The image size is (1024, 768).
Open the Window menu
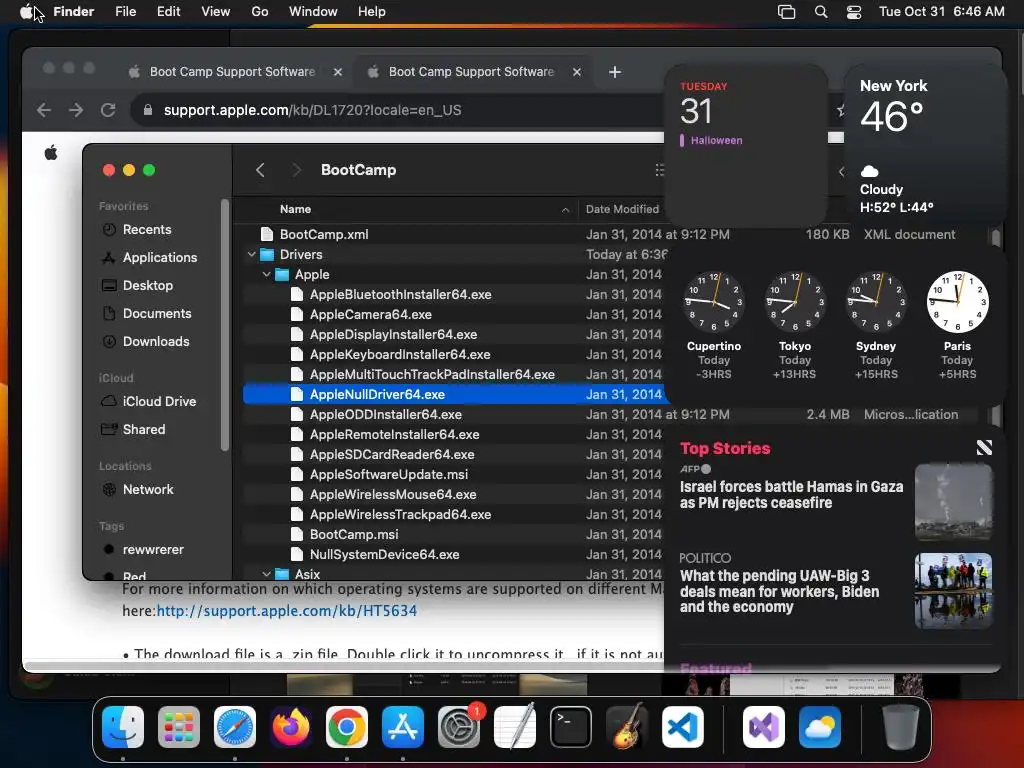pos(313,12)
